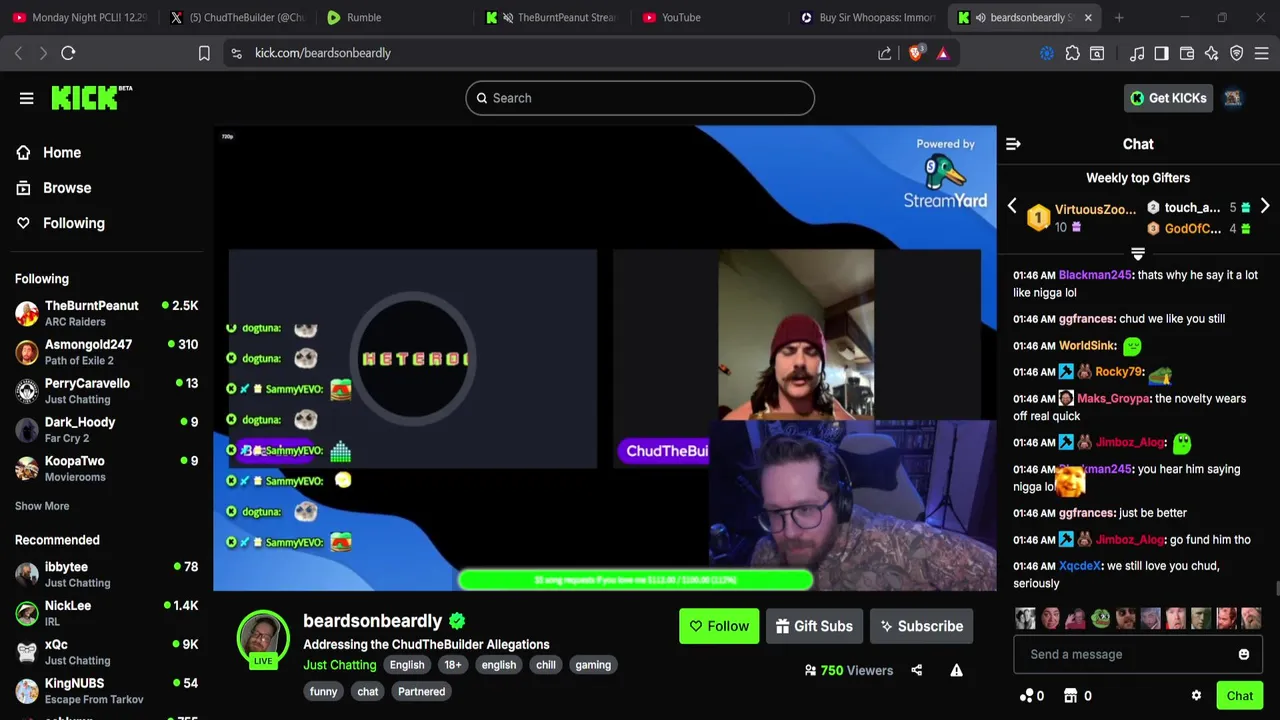Click the green Chat send button
Screen dimensions: 1280x720
[1240, 696]
